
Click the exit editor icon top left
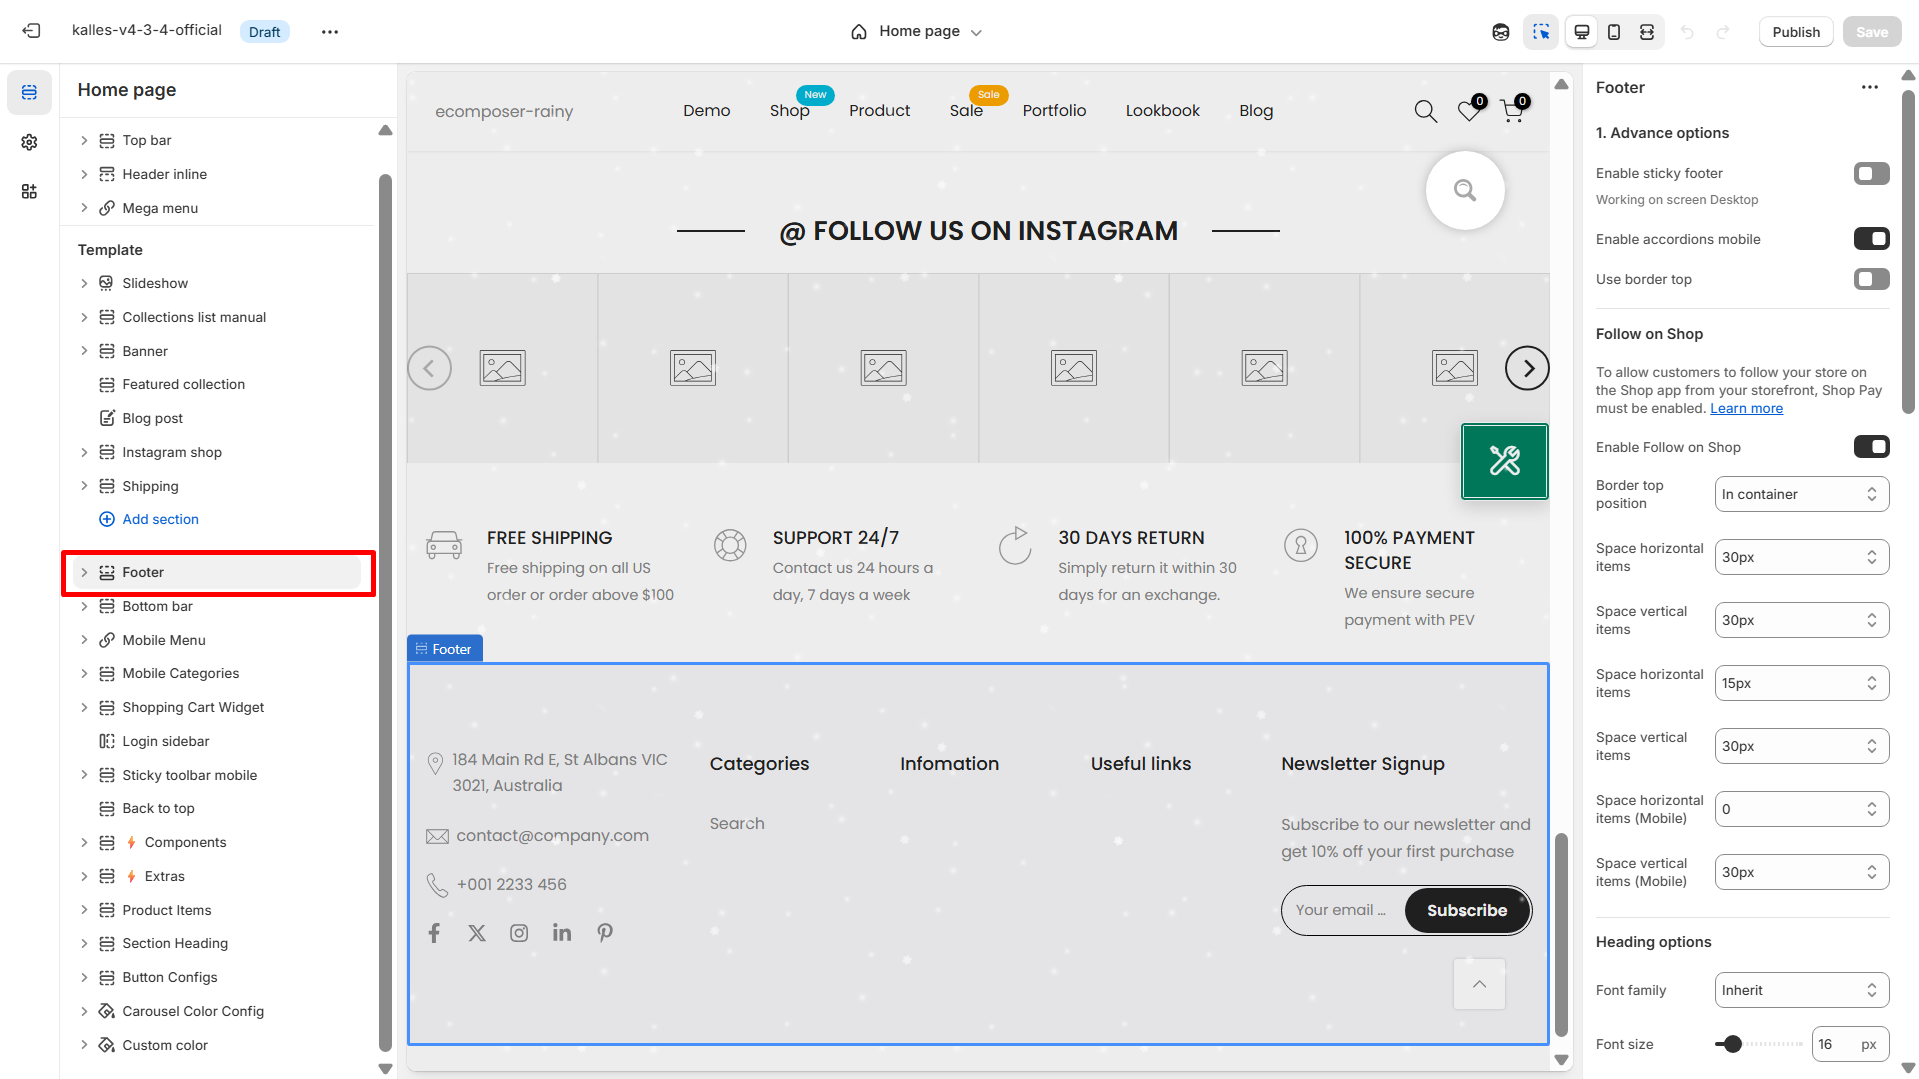[x=31, y=30]
